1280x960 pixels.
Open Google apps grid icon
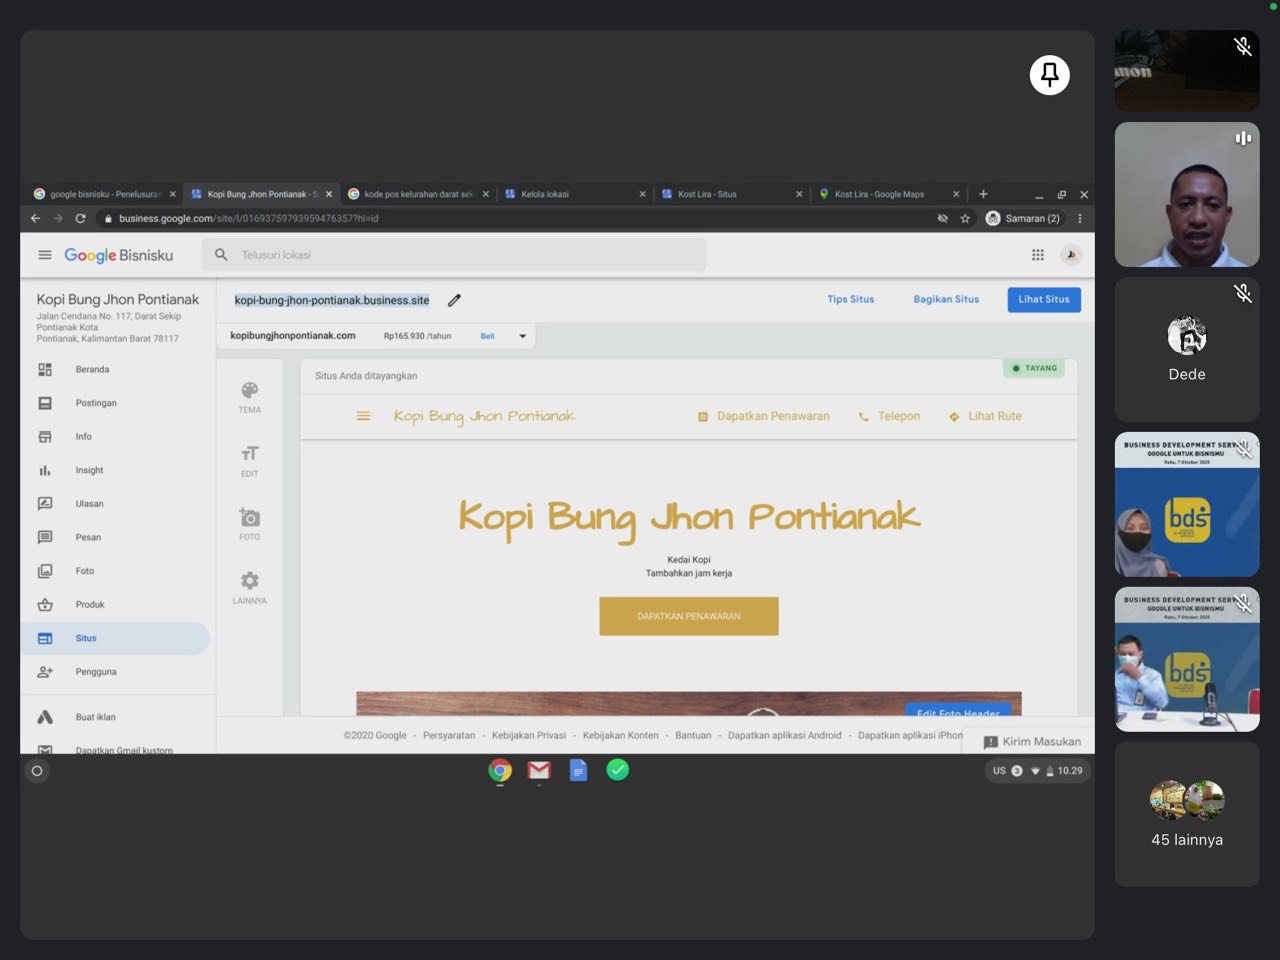click(x=1038, y=255)
